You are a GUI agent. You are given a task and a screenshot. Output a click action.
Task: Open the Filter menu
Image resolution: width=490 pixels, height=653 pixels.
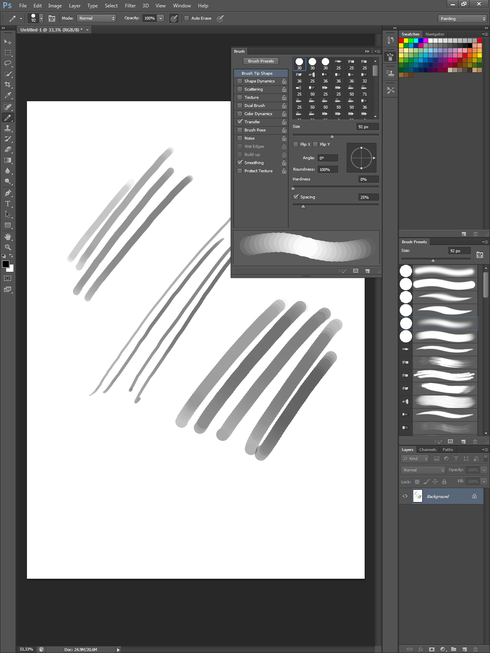click(130, 6)
